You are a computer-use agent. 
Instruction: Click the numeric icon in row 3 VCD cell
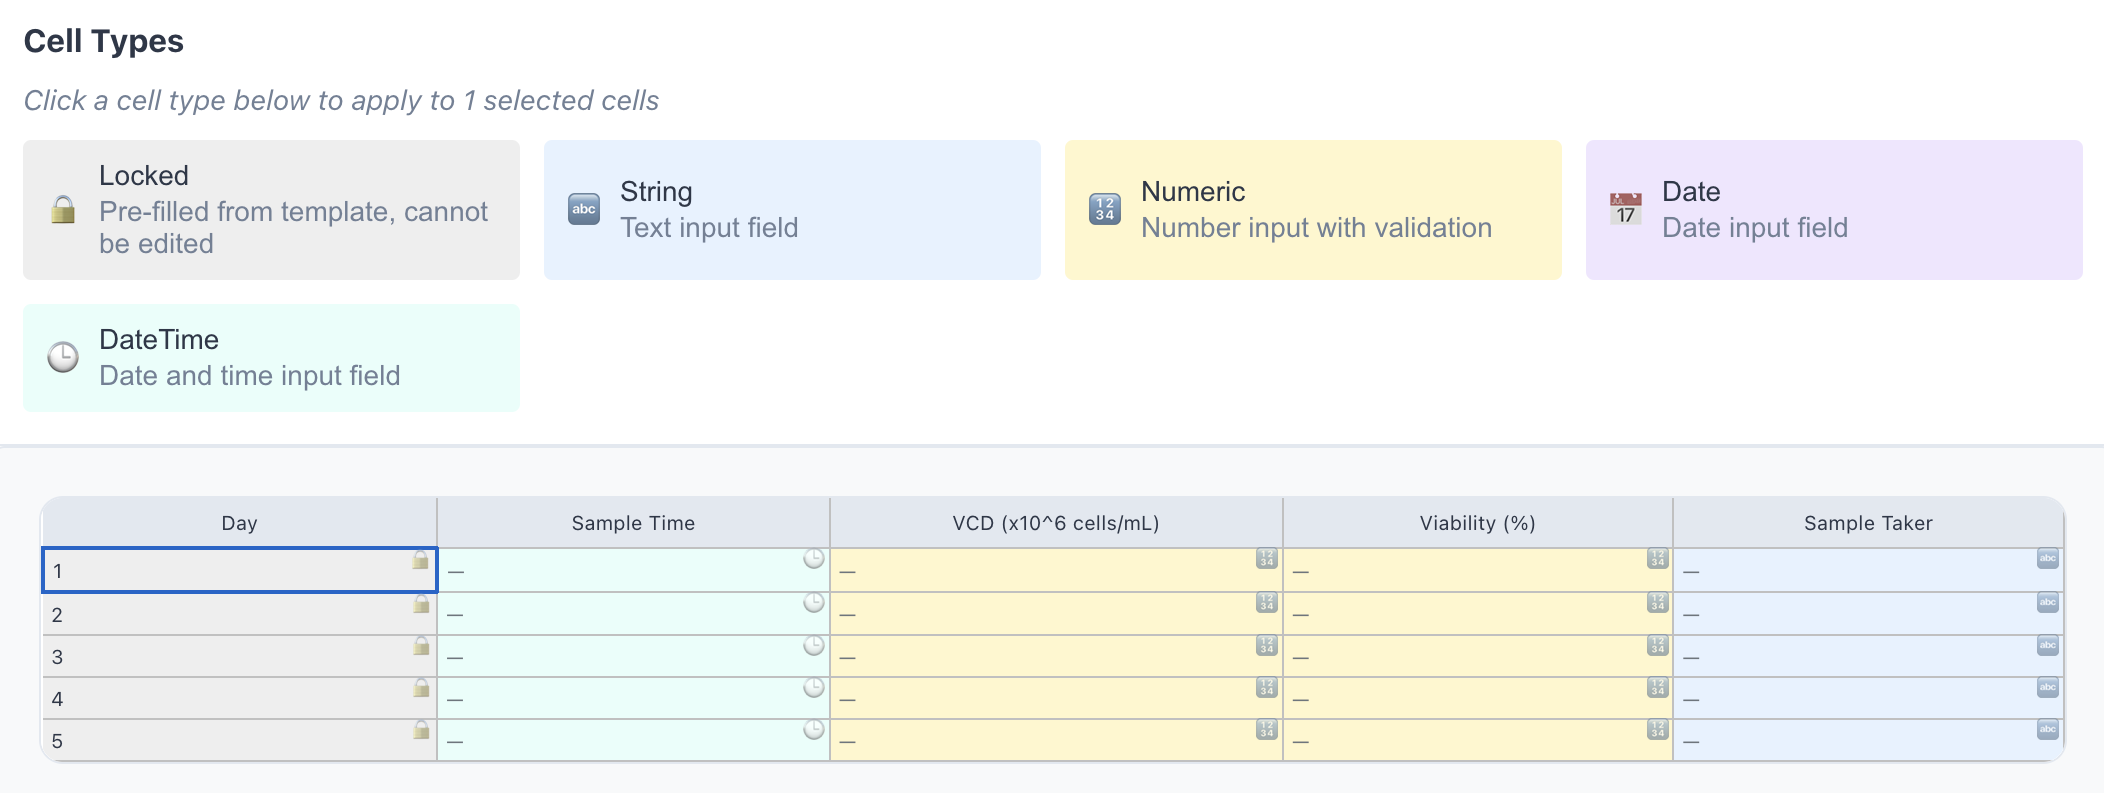(x=1267, y=646)
